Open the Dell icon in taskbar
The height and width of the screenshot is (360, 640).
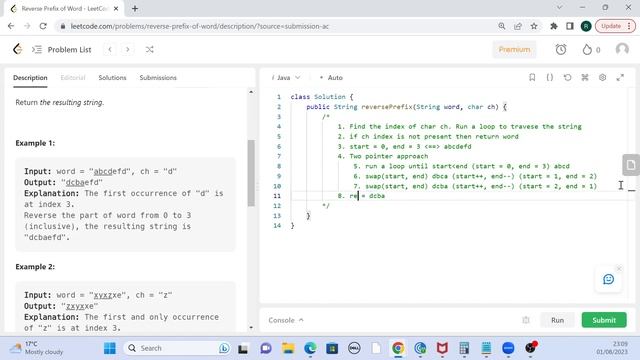coord(354,348)
